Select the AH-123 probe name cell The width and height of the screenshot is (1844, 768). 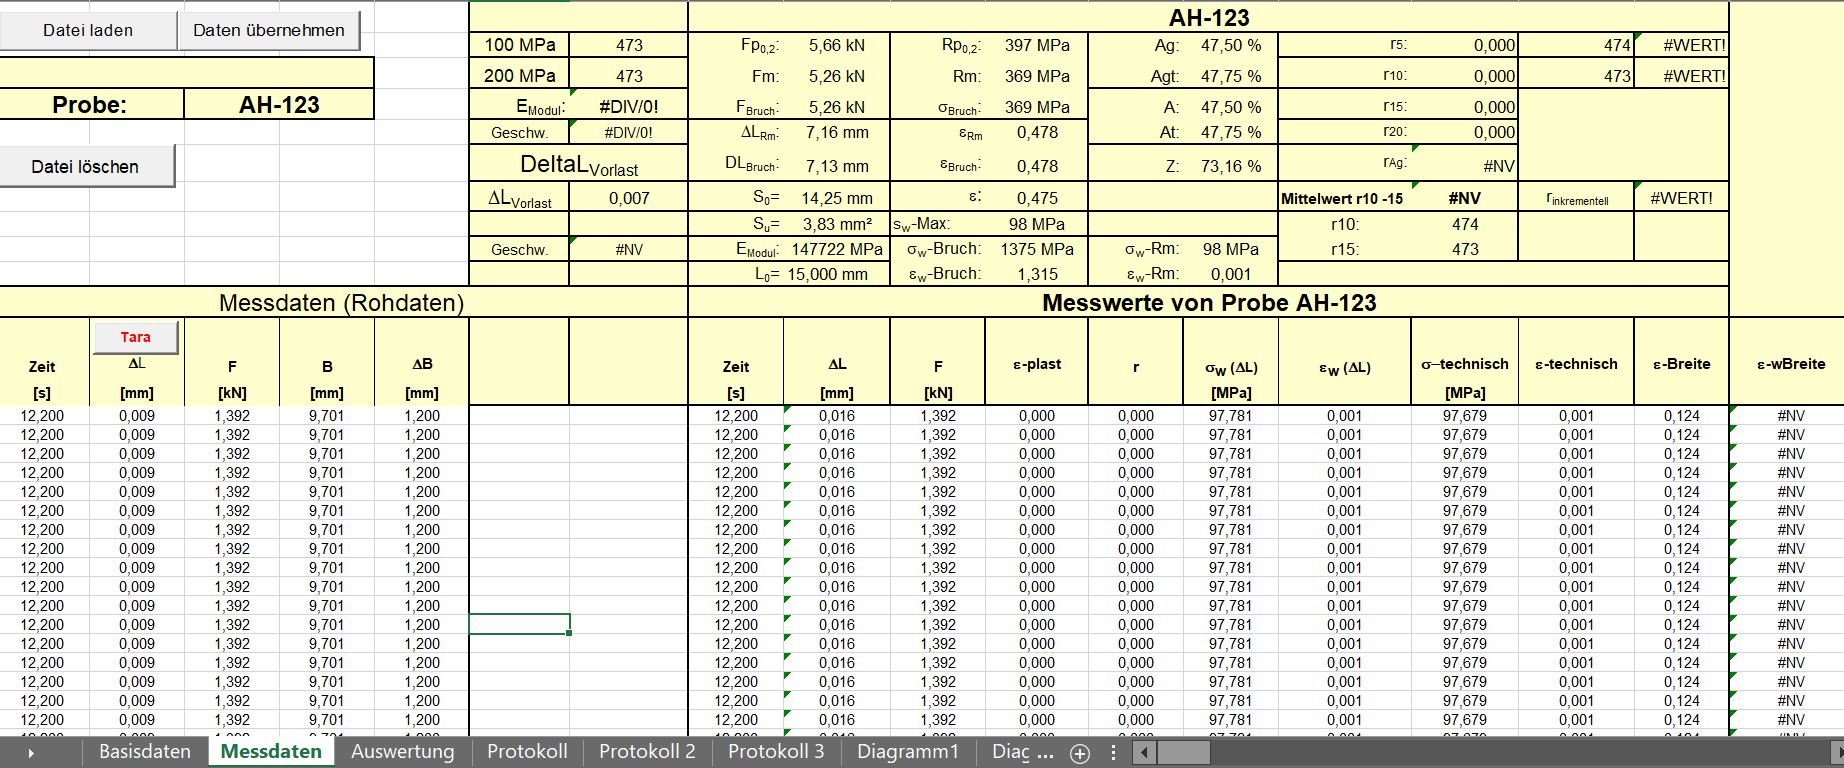[x=279, y=105]
